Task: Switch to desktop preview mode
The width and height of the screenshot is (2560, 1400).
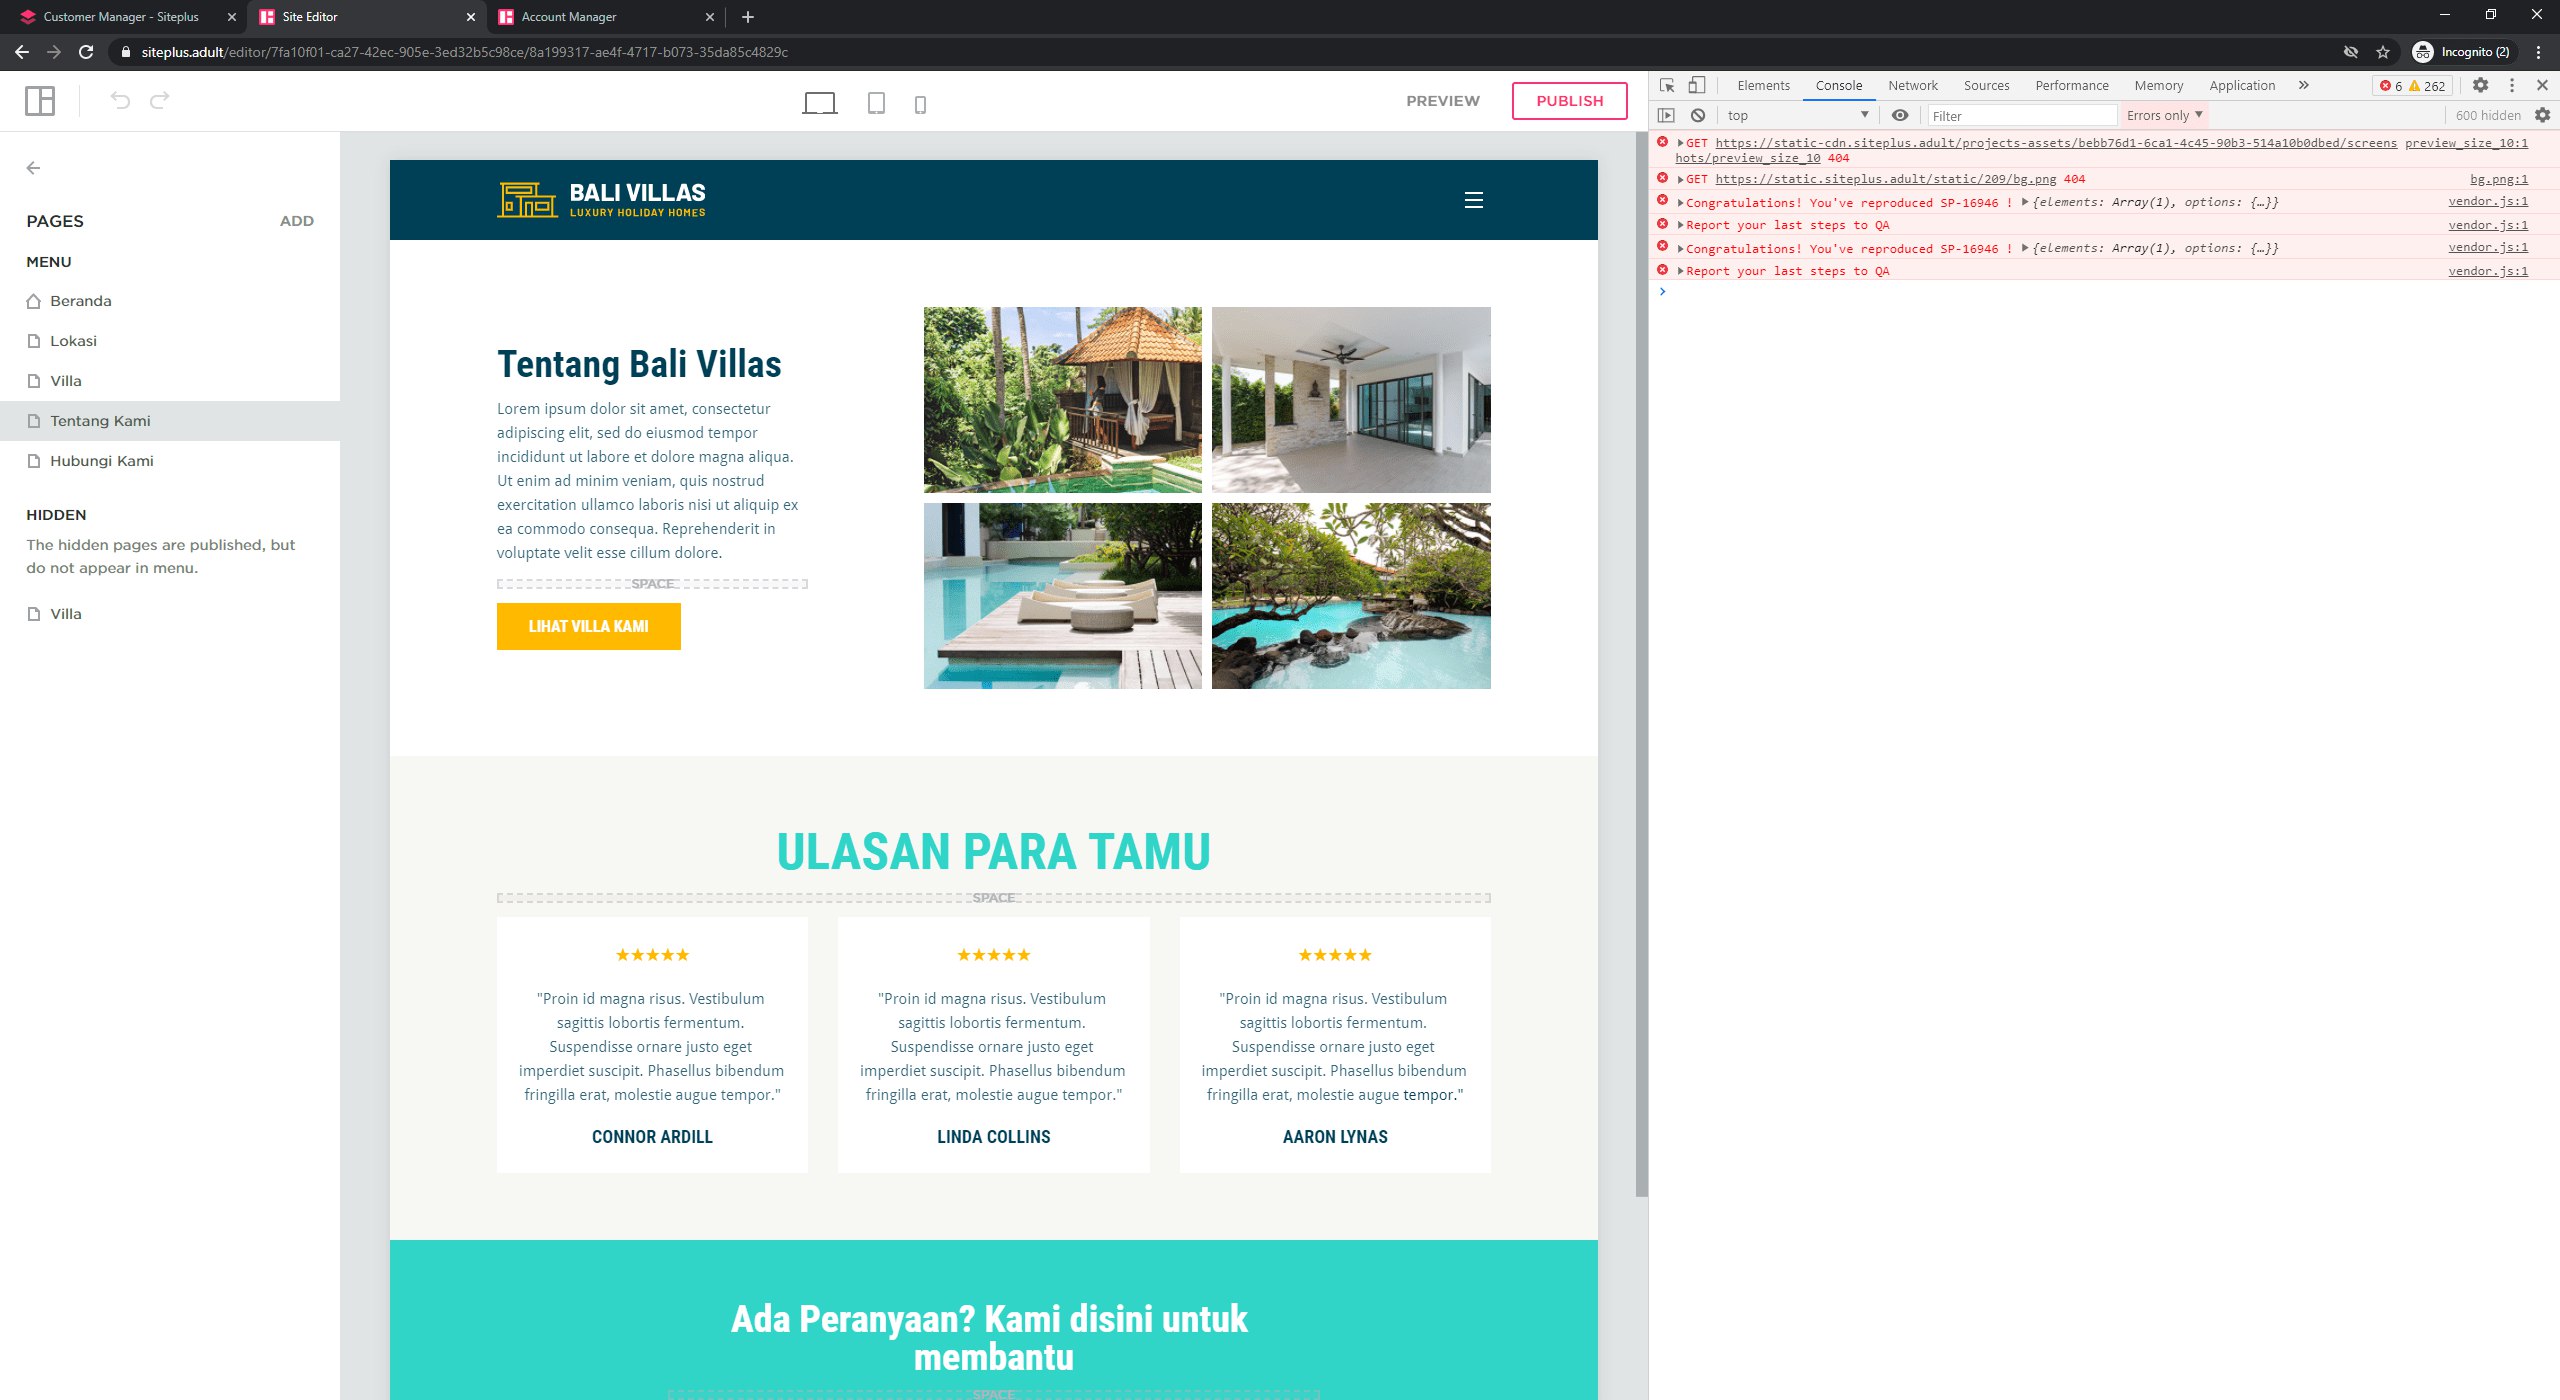Action: (x=819, y=103)
